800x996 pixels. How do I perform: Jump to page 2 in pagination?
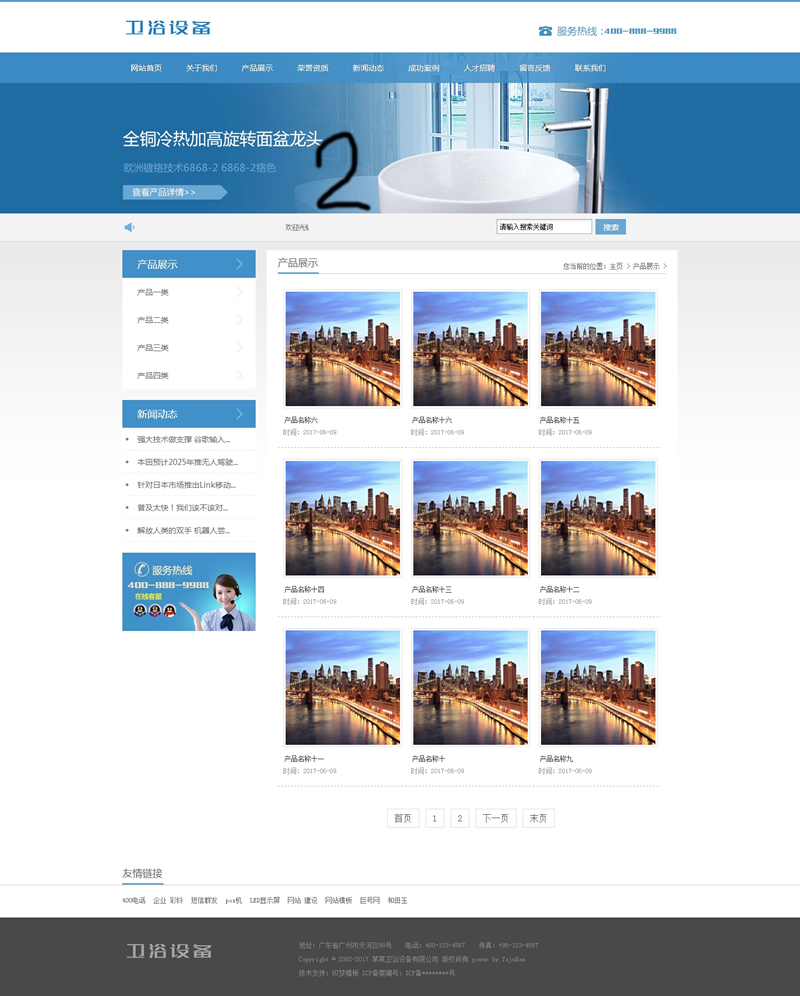pyautogui.click(x=460, y=818)
